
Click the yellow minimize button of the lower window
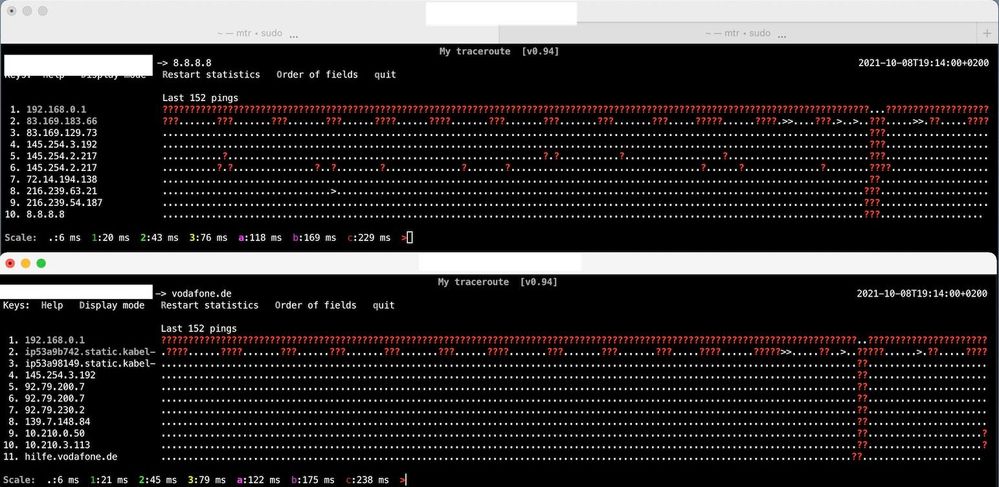pos(25,263)
